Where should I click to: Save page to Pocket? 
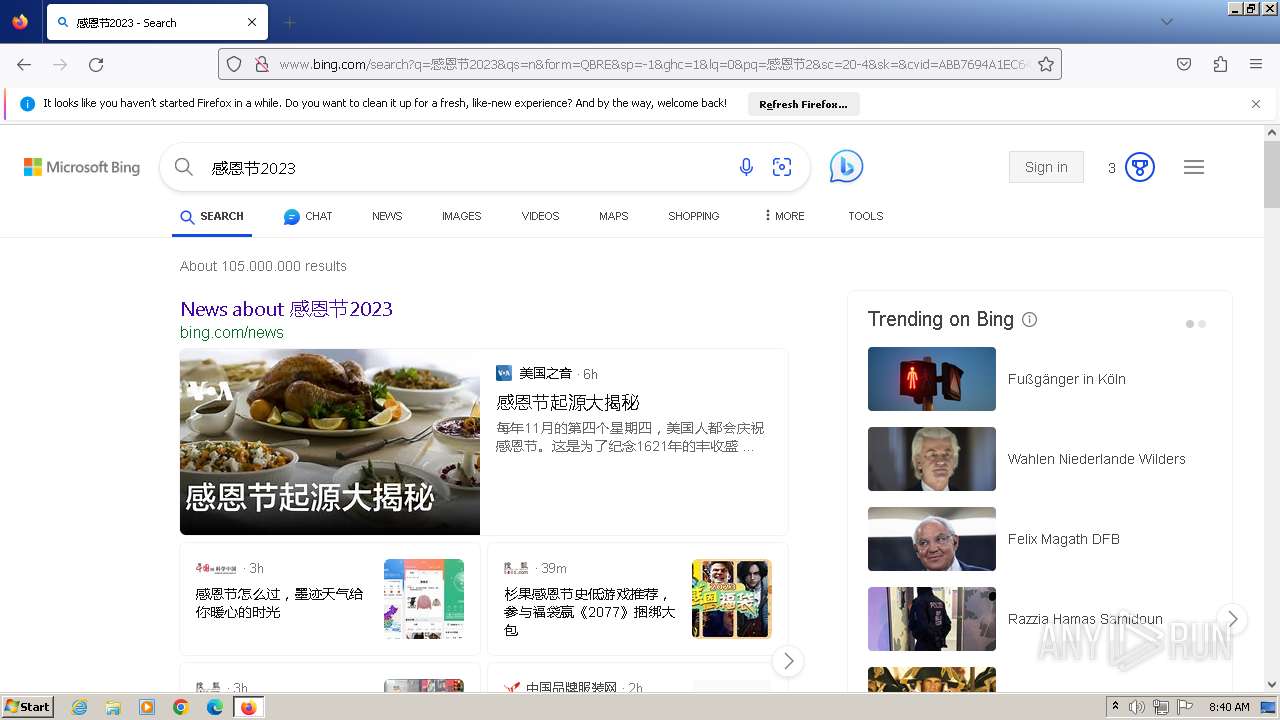point(1184,64)
